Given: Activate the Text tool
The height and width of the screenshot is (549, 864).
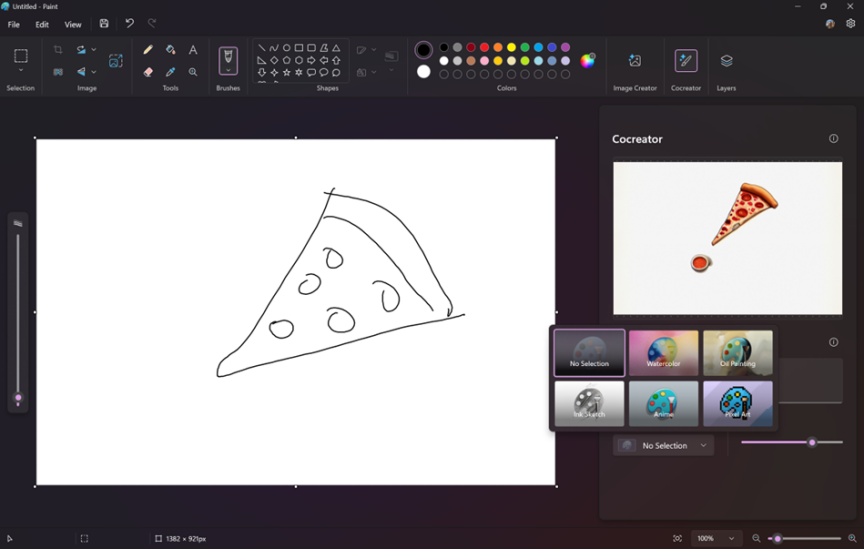Looking at the screenshot, I should pos(193,50).
